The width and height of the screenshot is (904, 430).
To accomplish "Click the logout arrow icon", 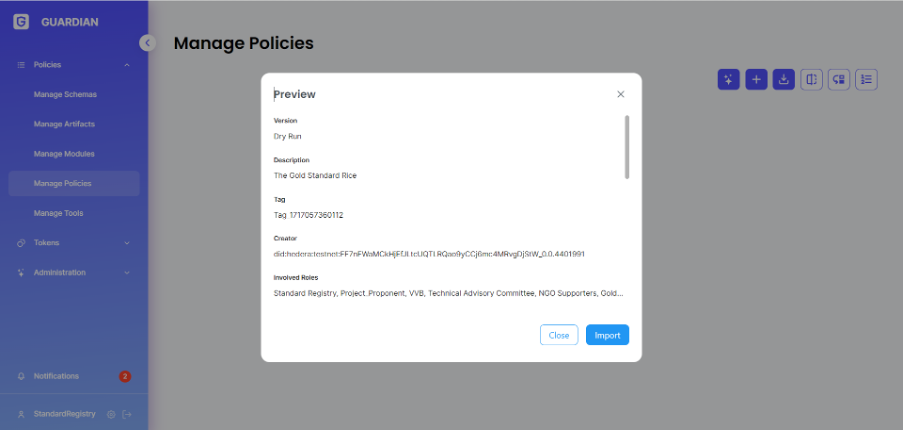I will click(127, 414).
